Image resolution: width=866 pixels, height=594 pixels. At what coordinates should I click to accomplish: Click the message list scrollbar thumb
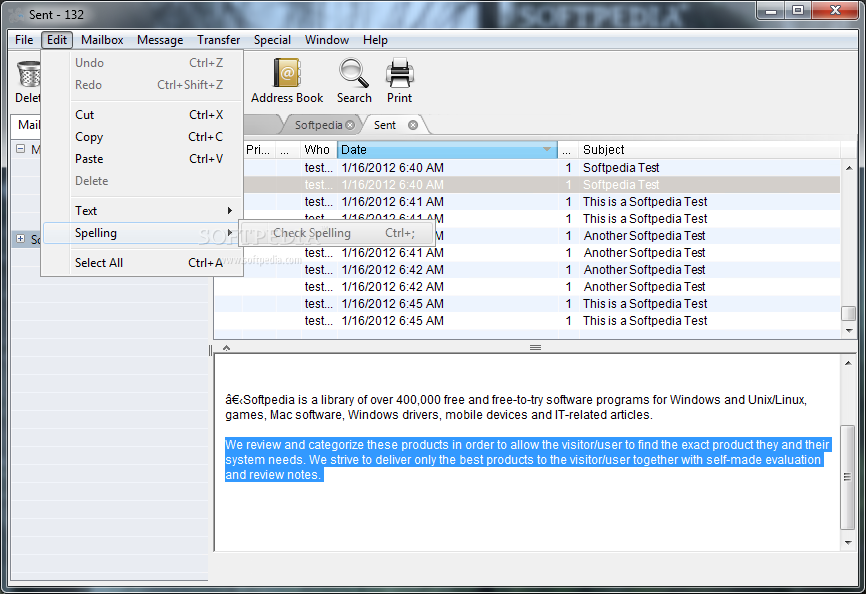pyautogui.click(x=848, y=313)
